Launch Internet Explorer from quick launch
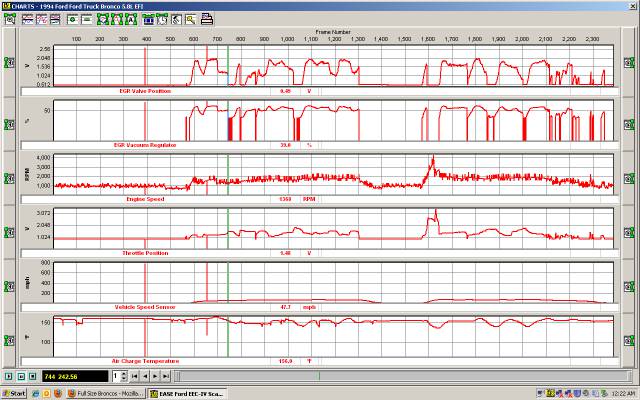This screenshot has width=640, height=400. click(36, 393)
